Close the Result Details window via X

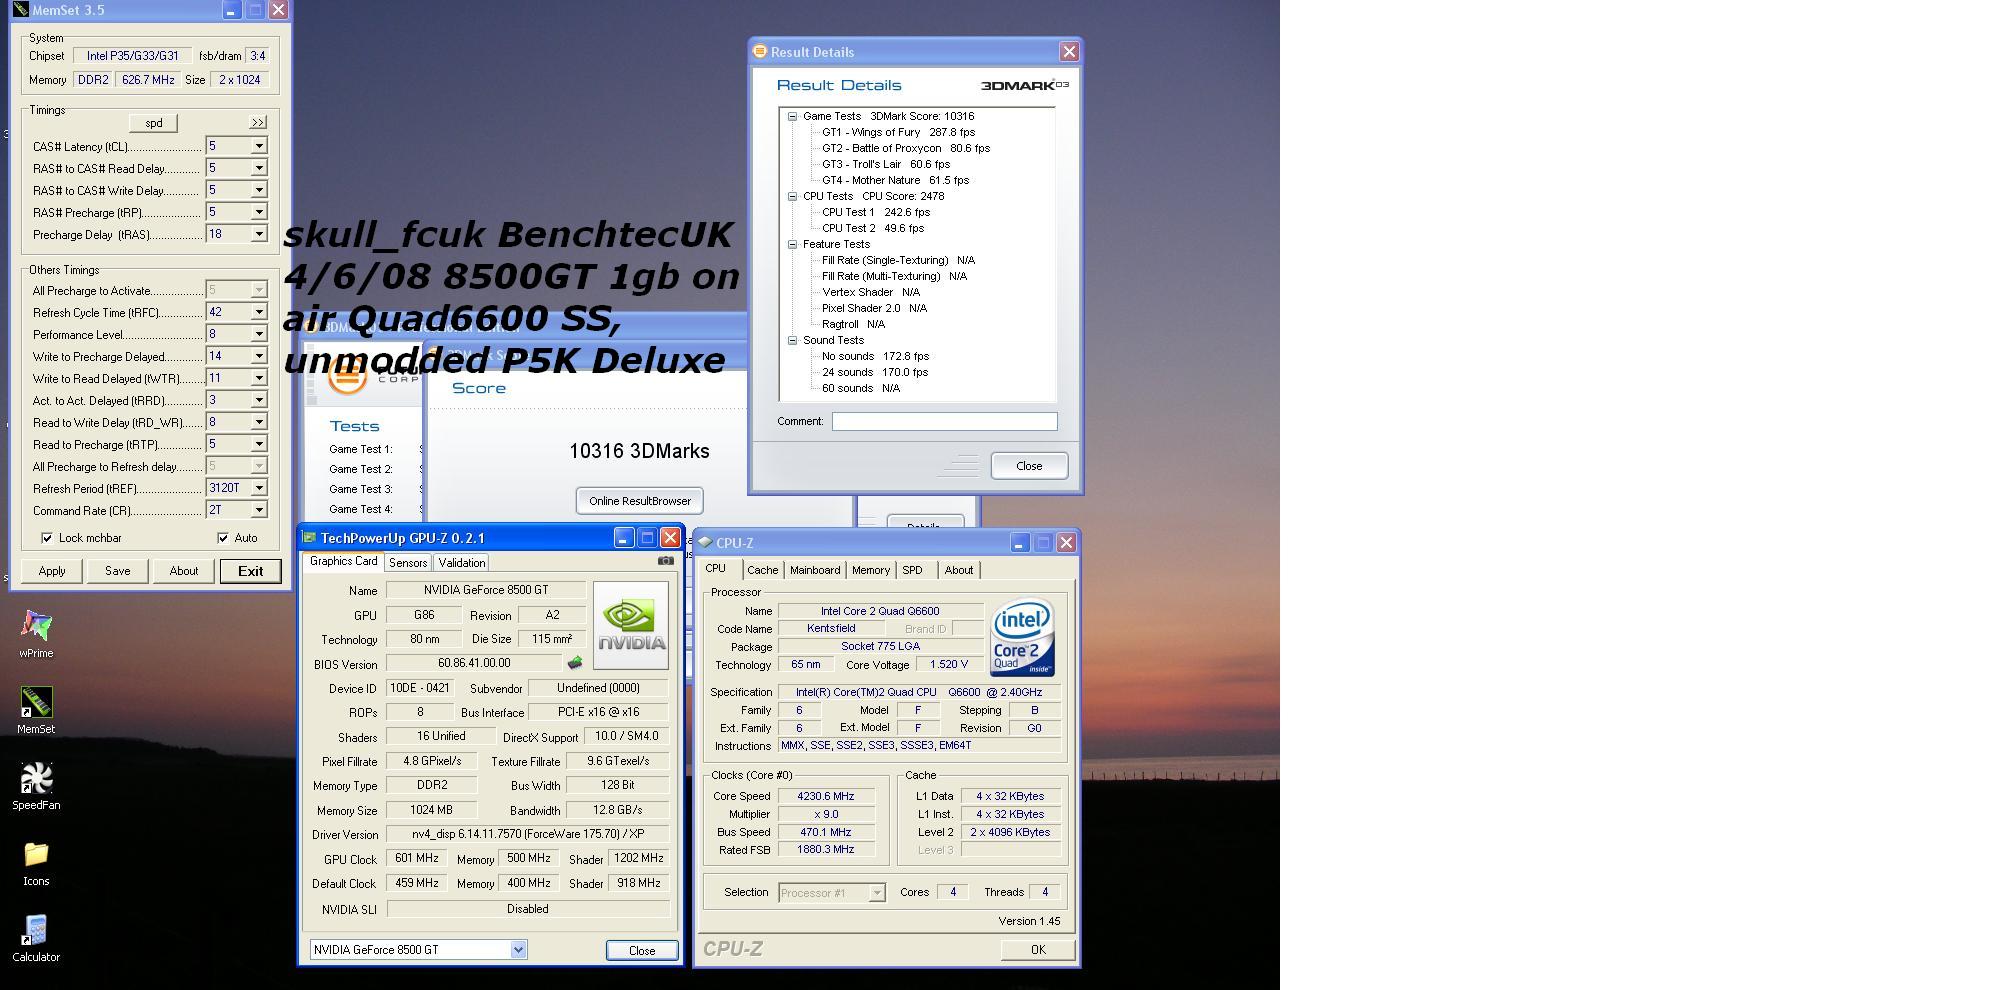[1069, 51]
